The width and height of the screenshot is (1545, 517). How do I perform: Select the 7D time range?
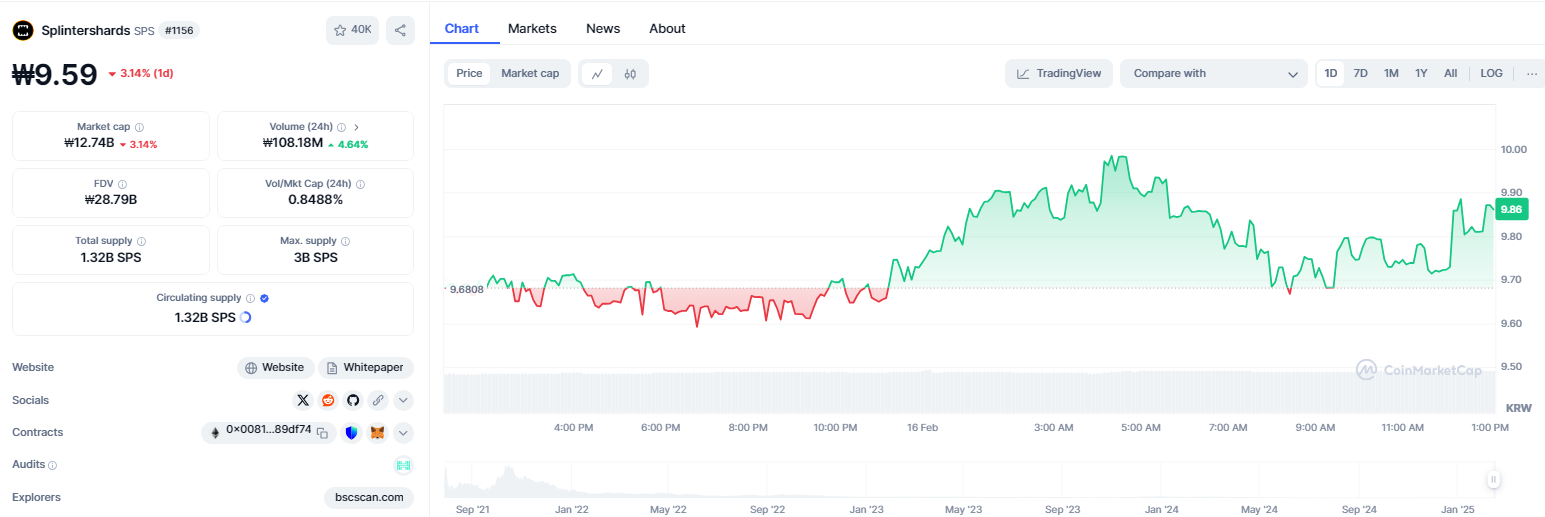1361,73
